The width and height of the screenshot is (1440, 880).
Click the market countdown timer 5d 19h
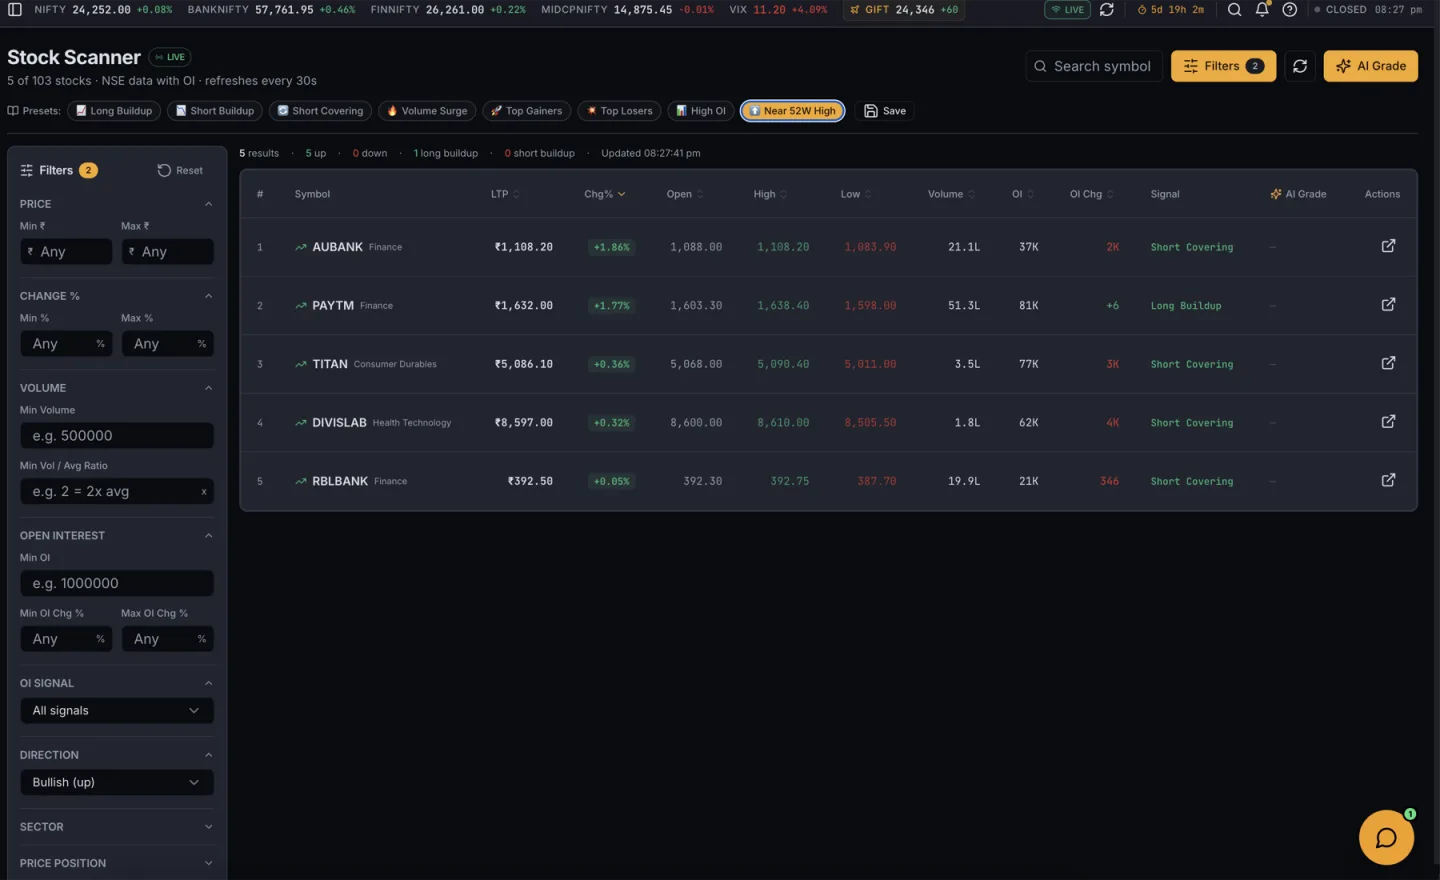coord(1170,10)
